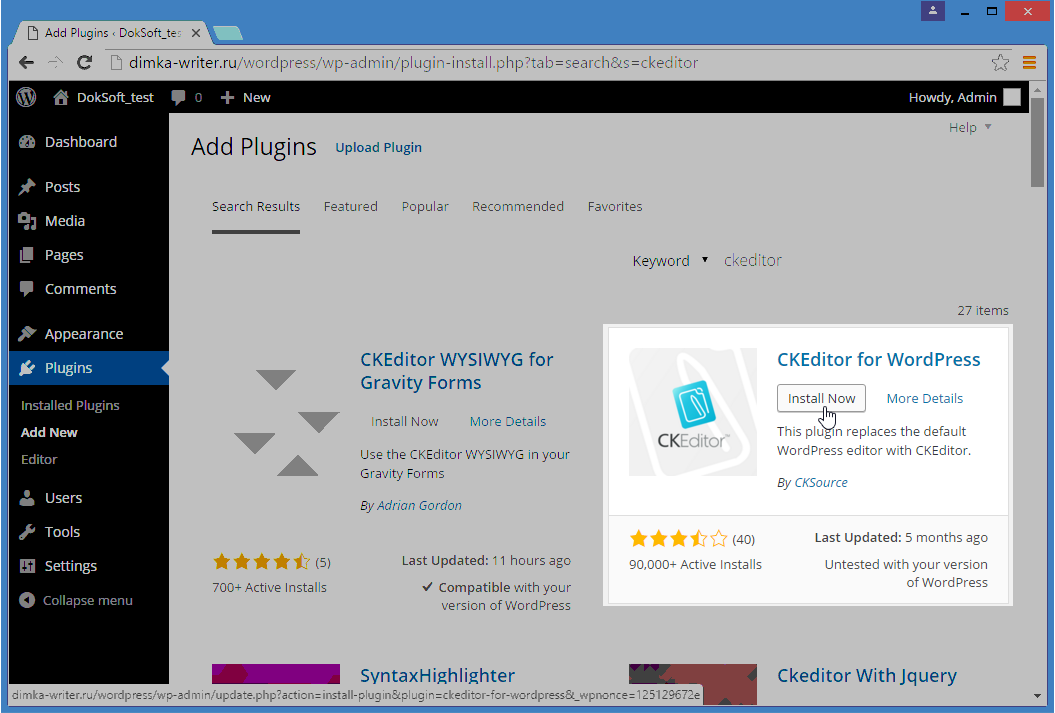This screenshot has height=713, width=1055.
Task: Reload the page with the refresh icon
Action: [84, 63]
